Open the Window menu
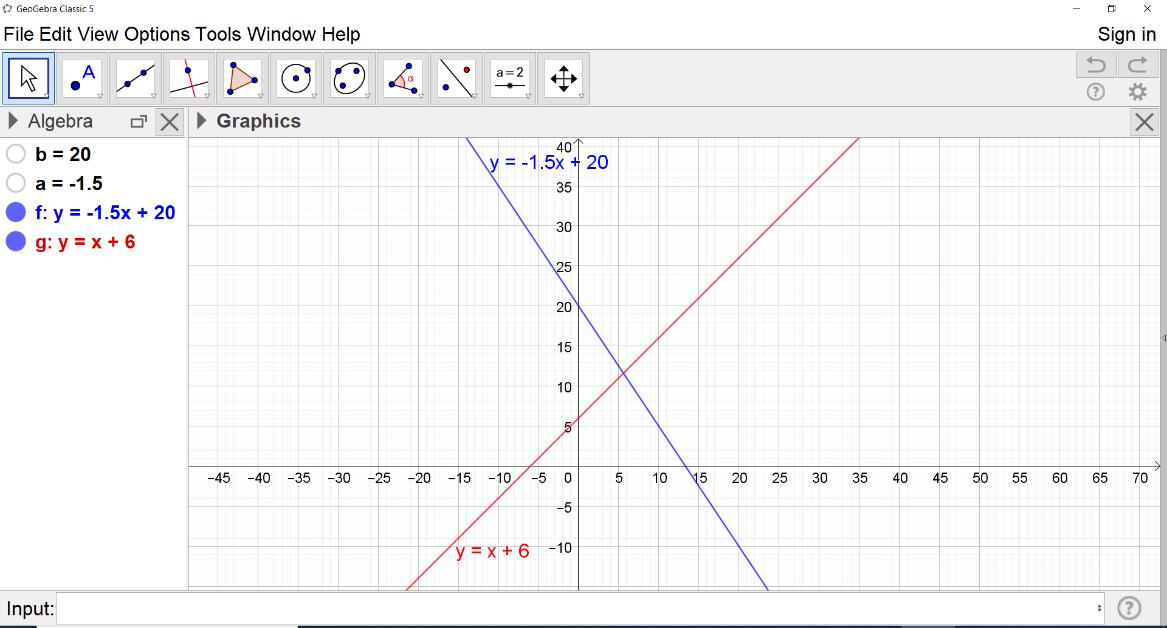Screen dimensions: 1167x628 tap(281, 34)
